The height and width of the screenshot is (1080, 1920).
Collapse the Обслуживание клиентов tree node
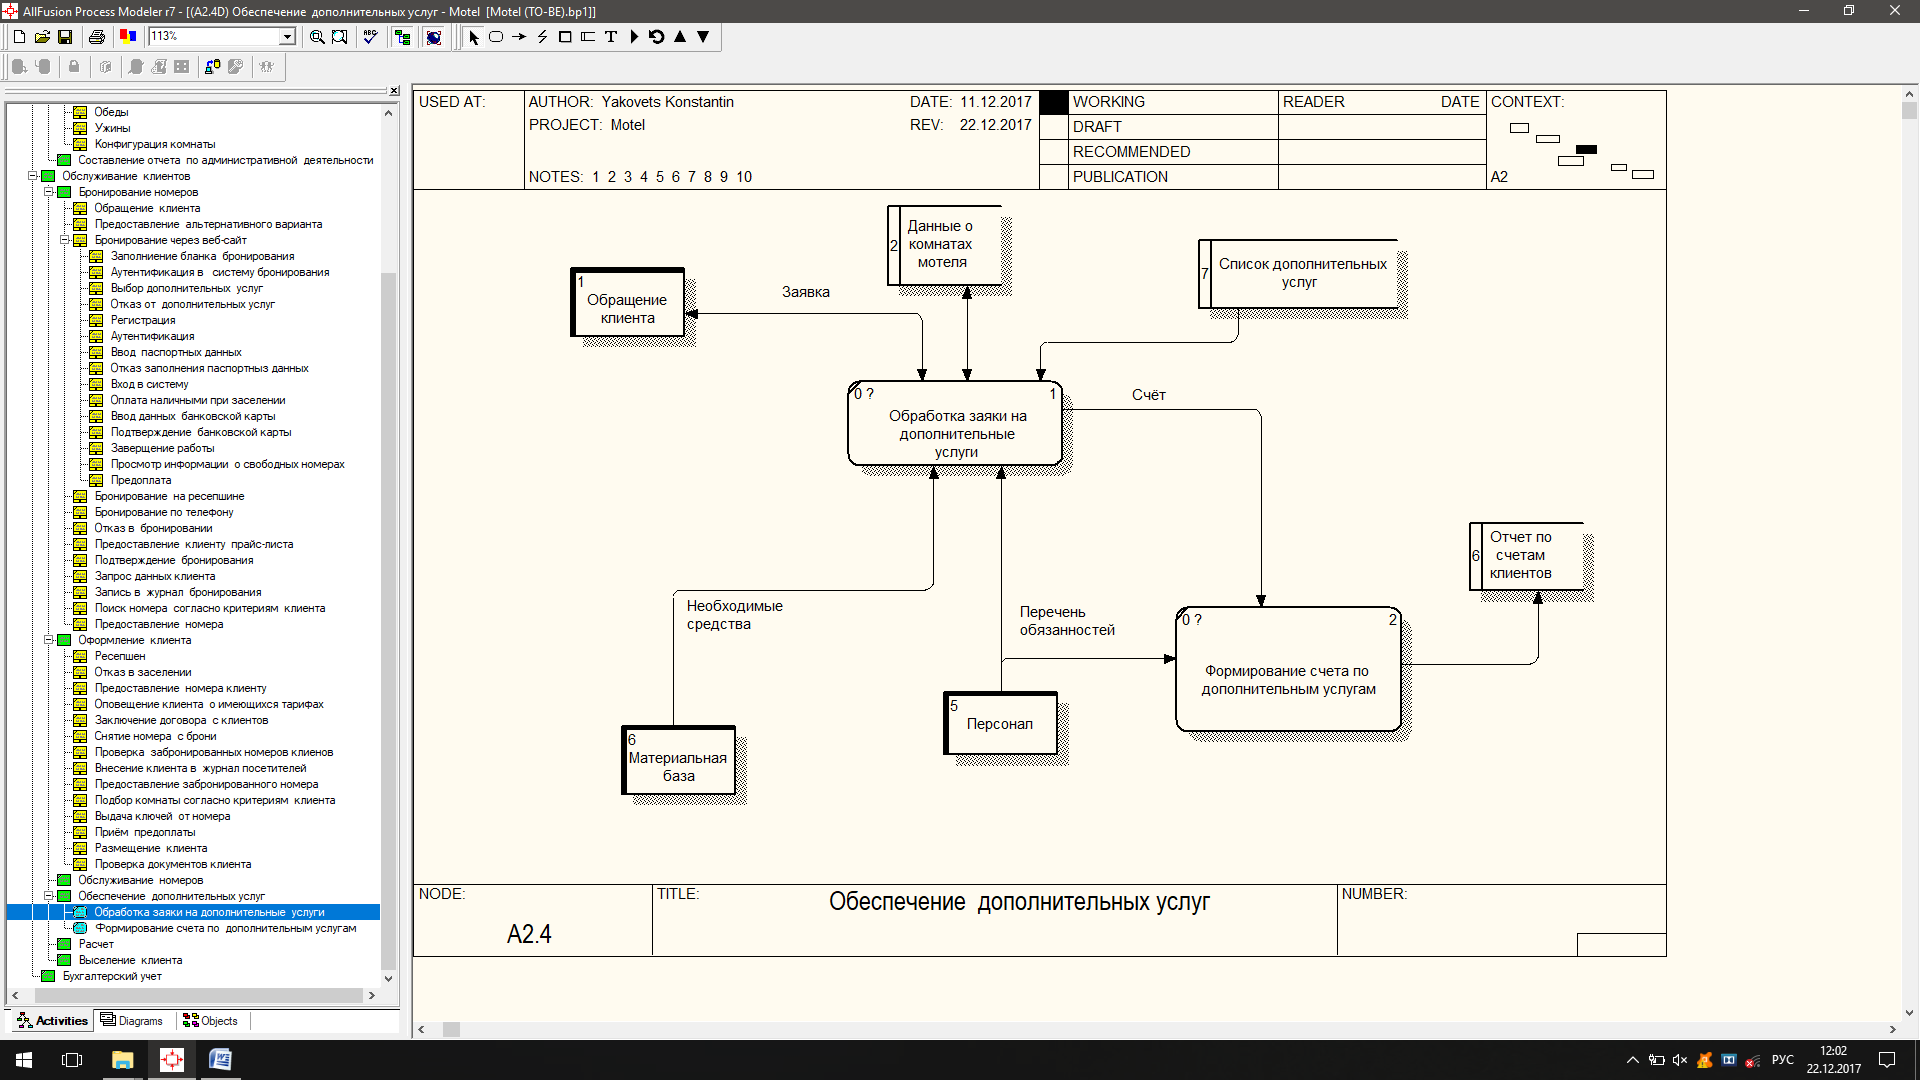click(32, 176)
